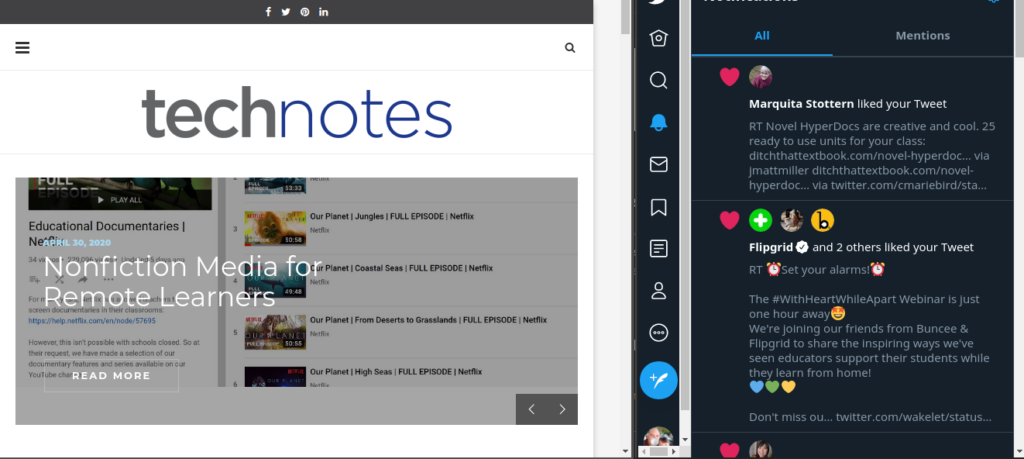The width and height of the screenshot is (1024, 459).
Task: Open the ditchthattextbook.com tweet text
Action: (872, 156)
